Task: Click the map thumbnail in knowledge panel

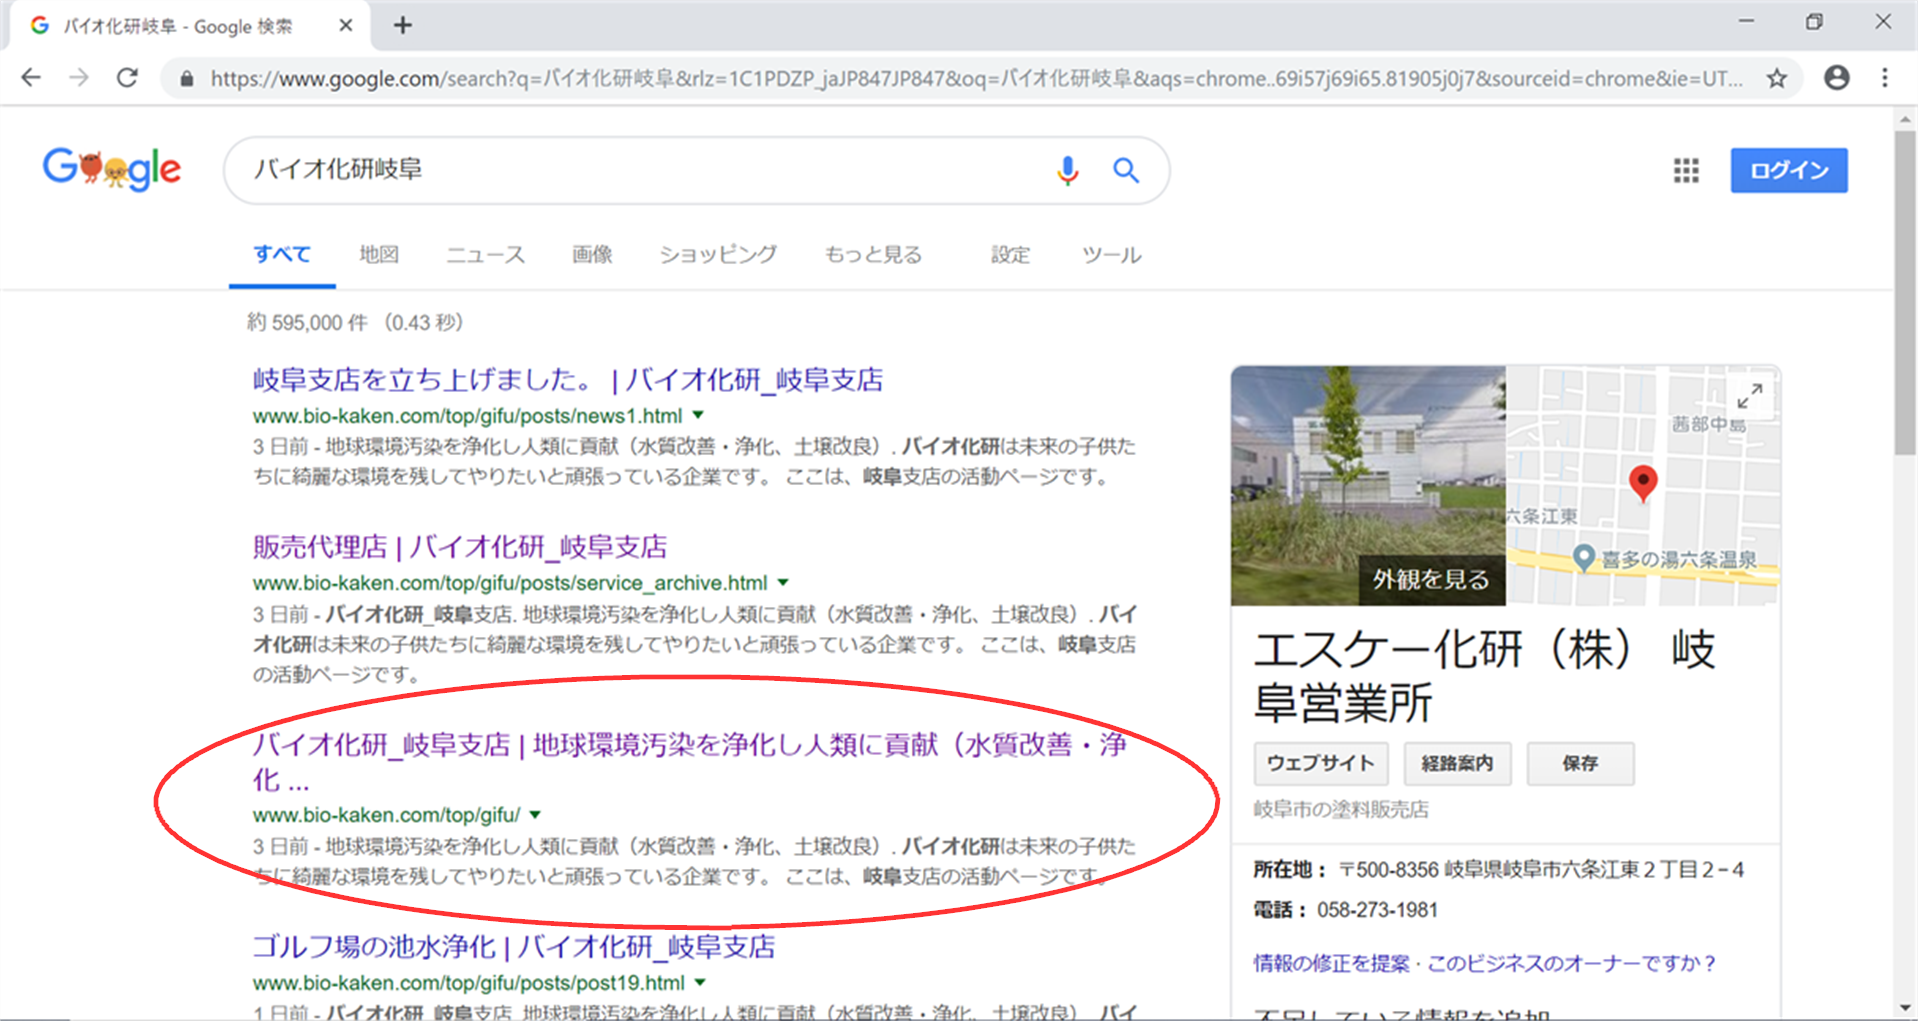Action: [x=1642, y=486]
